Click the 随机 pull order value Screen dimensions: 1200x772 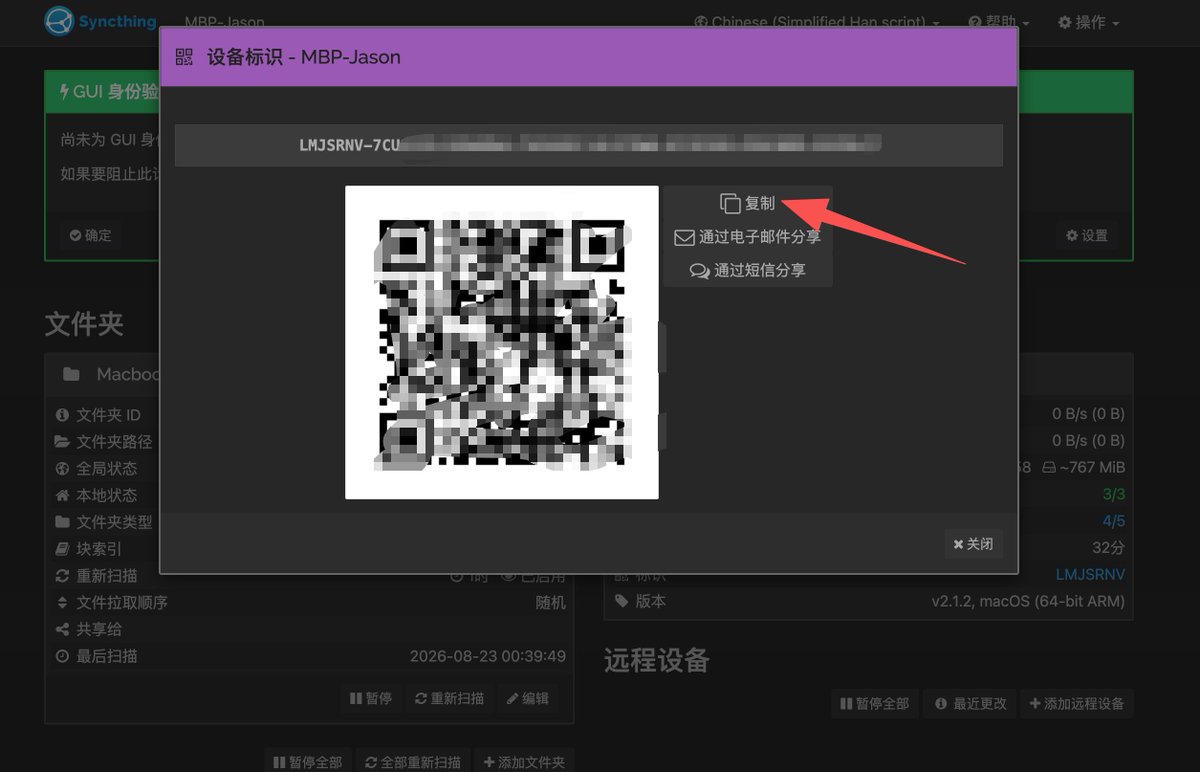click(x=551, y=602)
